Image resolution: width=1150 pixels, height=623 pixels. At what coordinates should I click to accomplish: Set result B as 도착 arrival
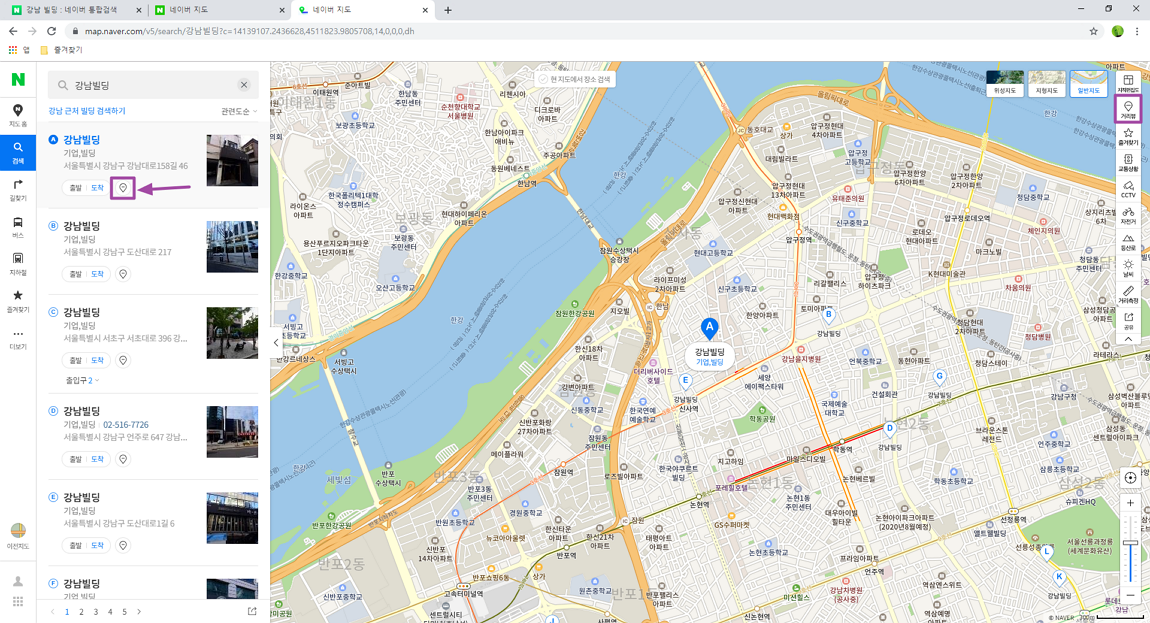98,274
